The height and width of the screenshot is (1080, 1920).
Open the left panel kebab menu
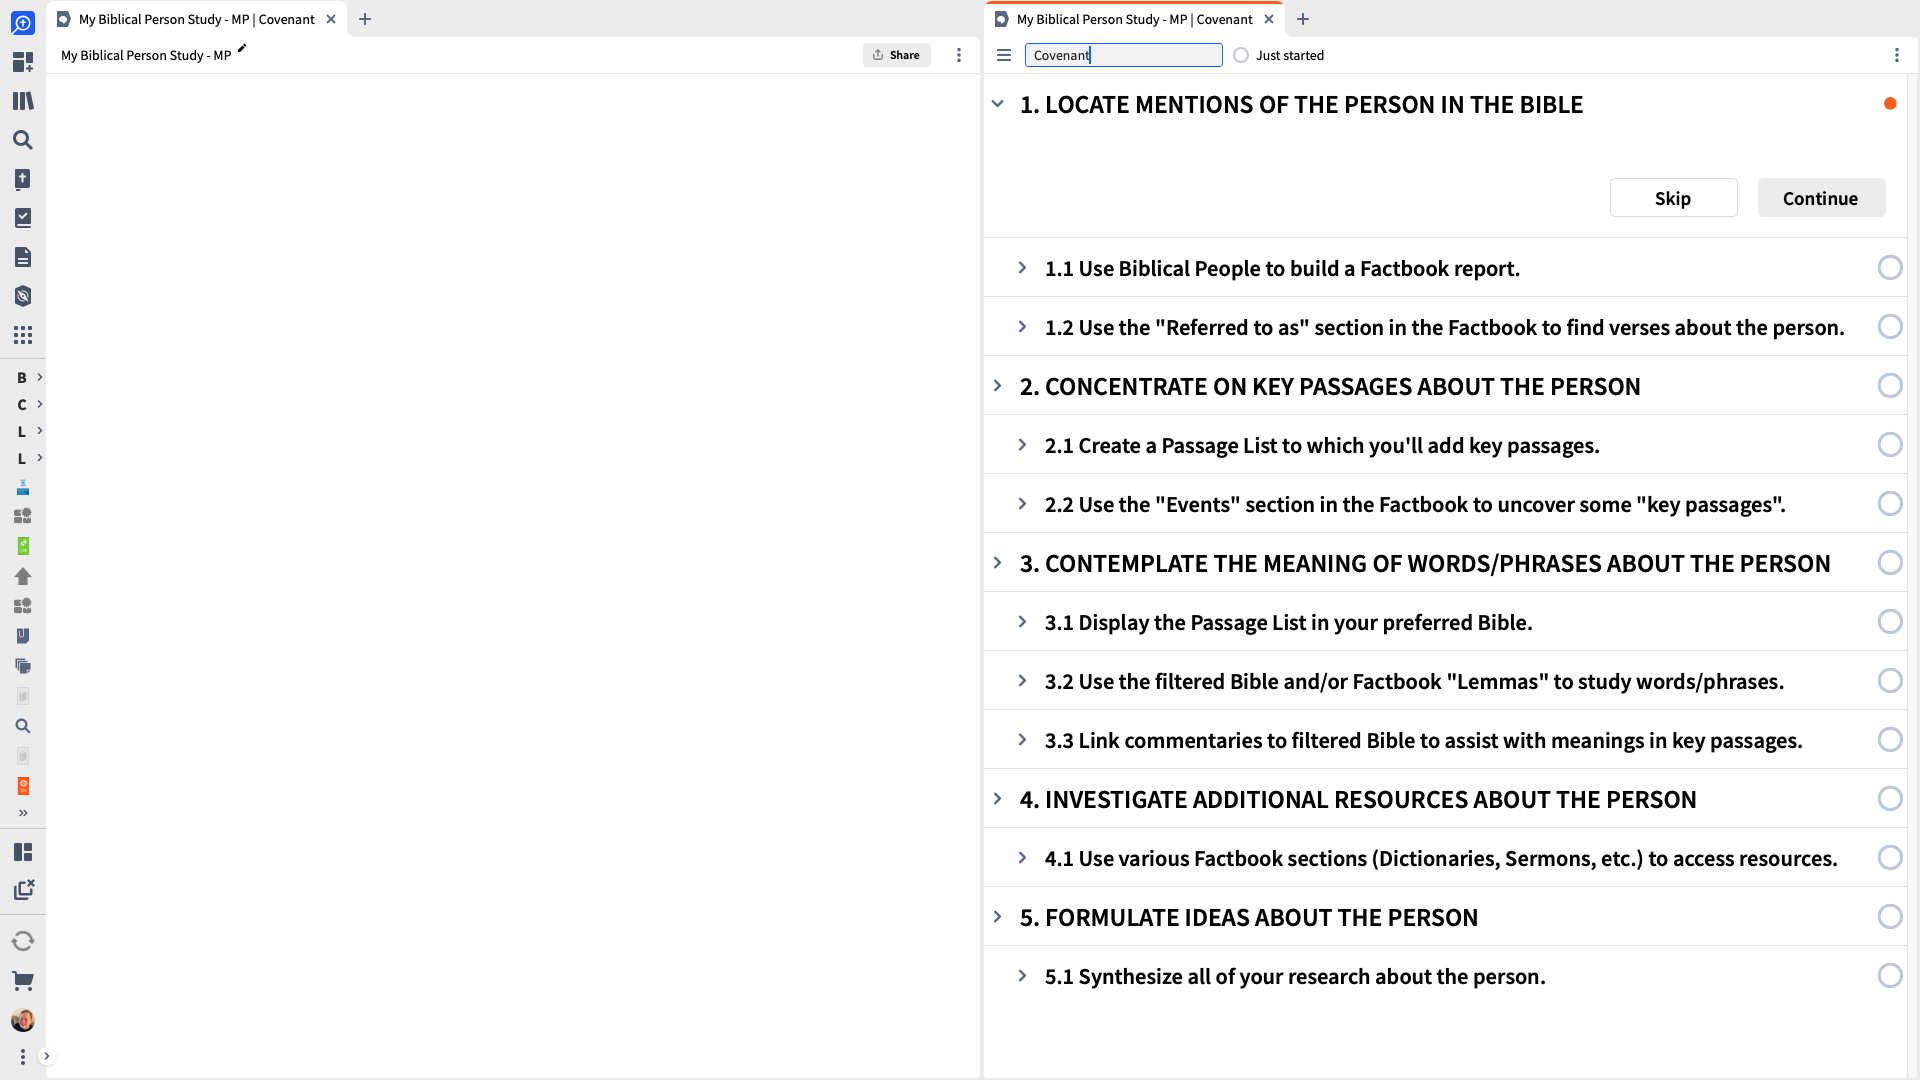point(958,55)
